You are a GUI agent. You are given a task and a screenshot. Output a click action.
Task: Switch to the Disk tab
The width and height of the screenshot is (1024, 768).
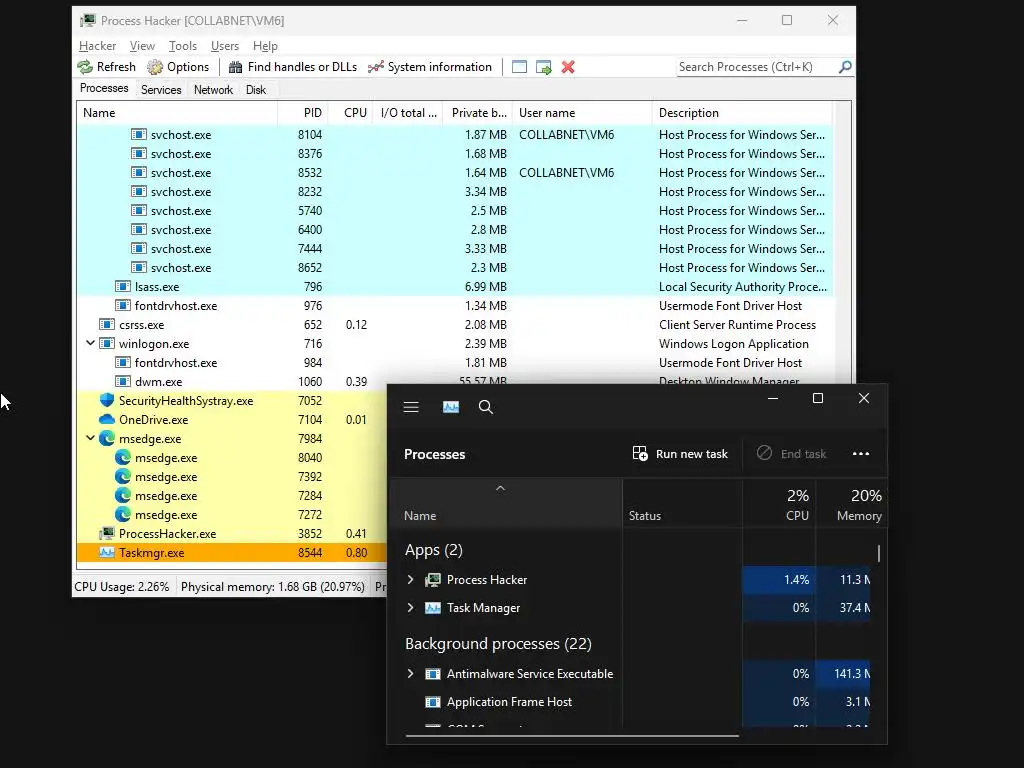pos(255,89)
